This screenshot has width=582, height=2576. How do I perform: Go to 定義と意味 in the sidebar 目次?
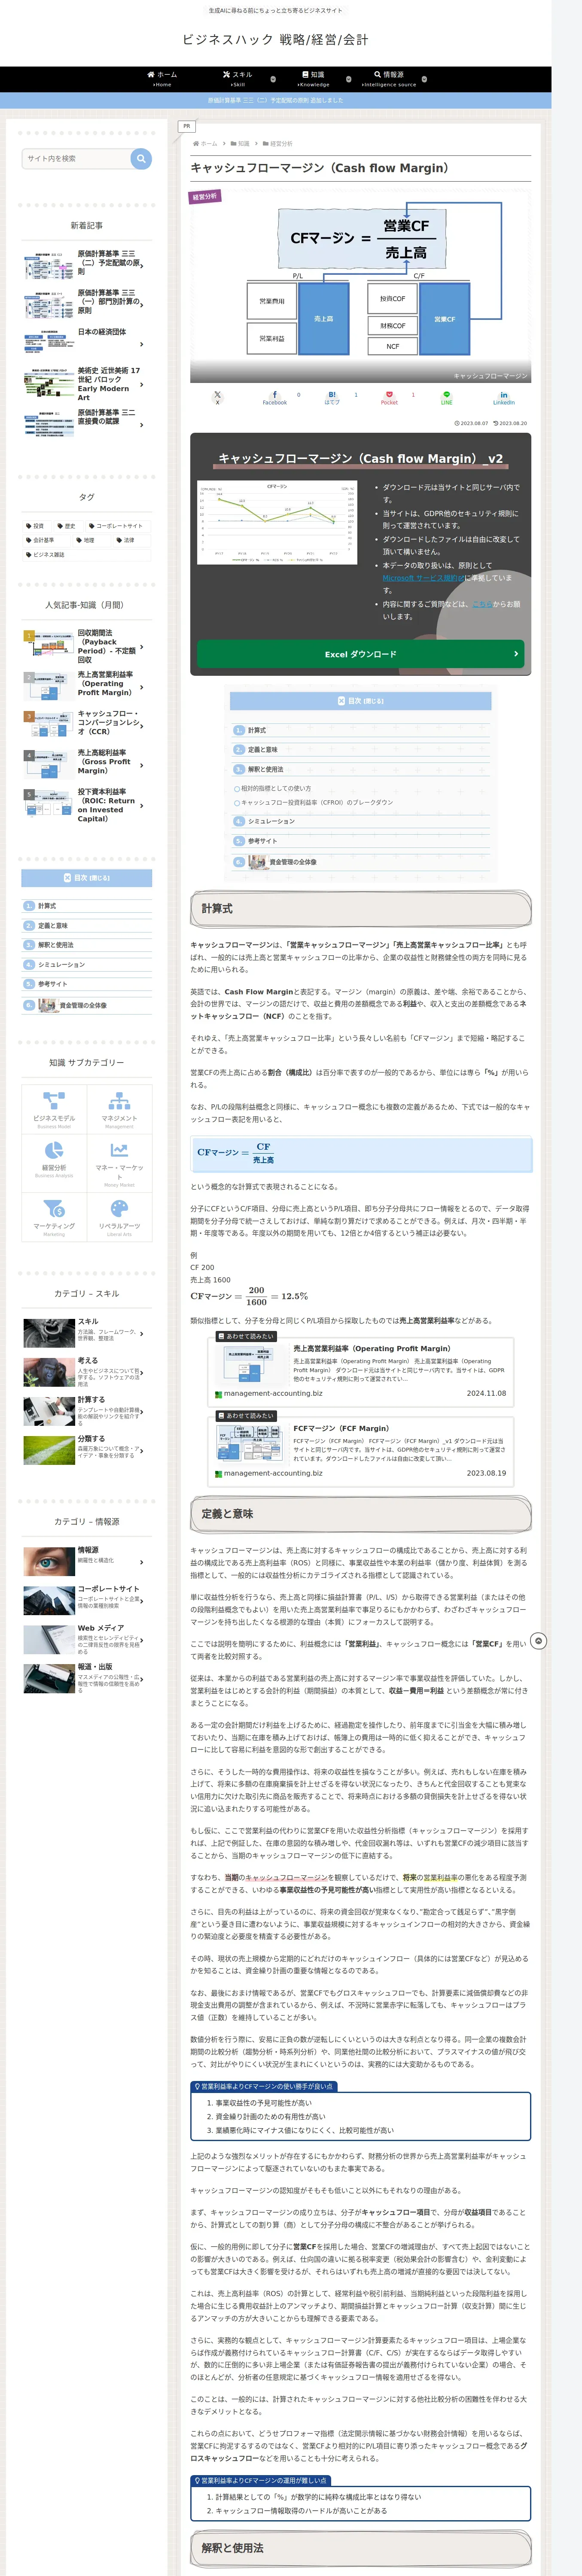[53, 925]
